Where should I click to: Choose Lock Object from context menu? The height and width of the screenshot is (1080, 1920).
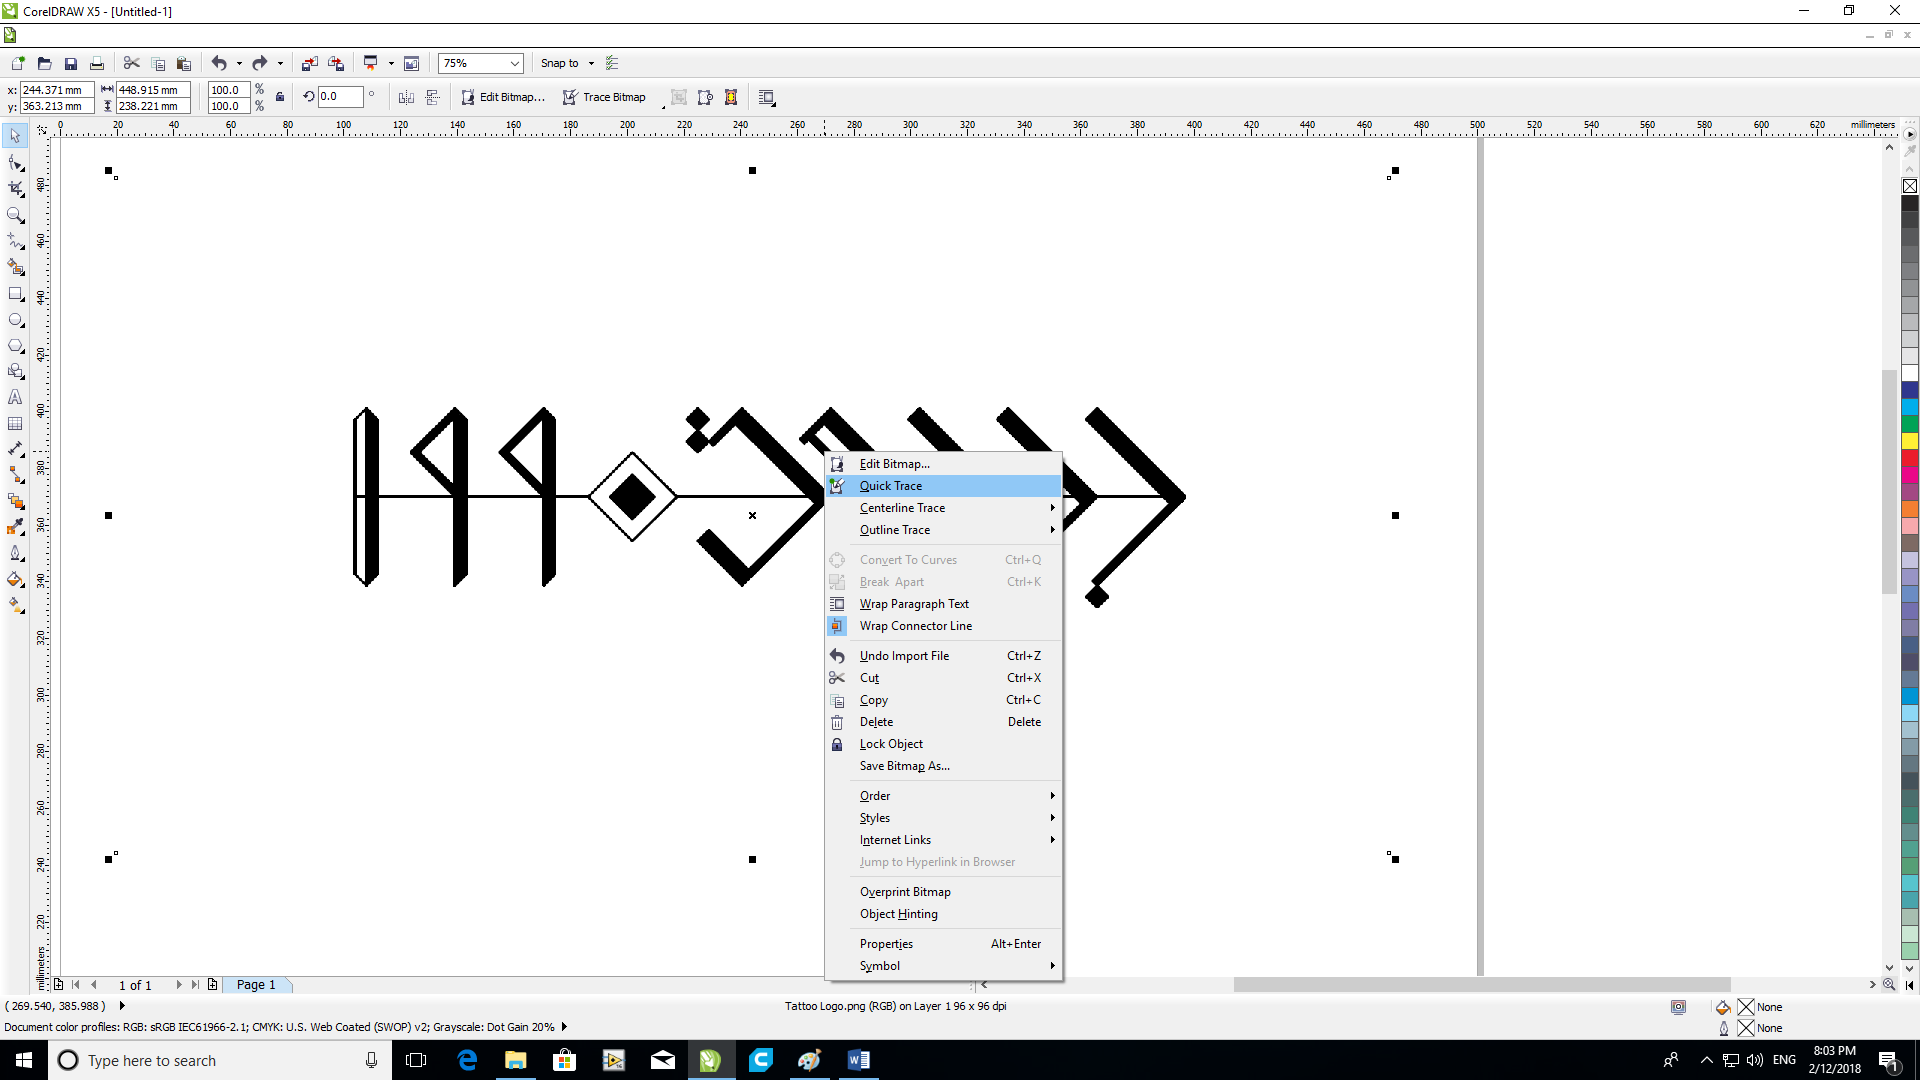pyautogui.click(x=943, y=744)
